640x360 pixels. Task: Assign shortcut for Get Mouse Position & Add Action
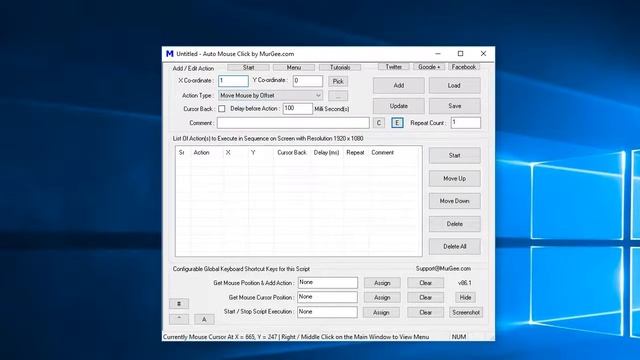[382, 283]
